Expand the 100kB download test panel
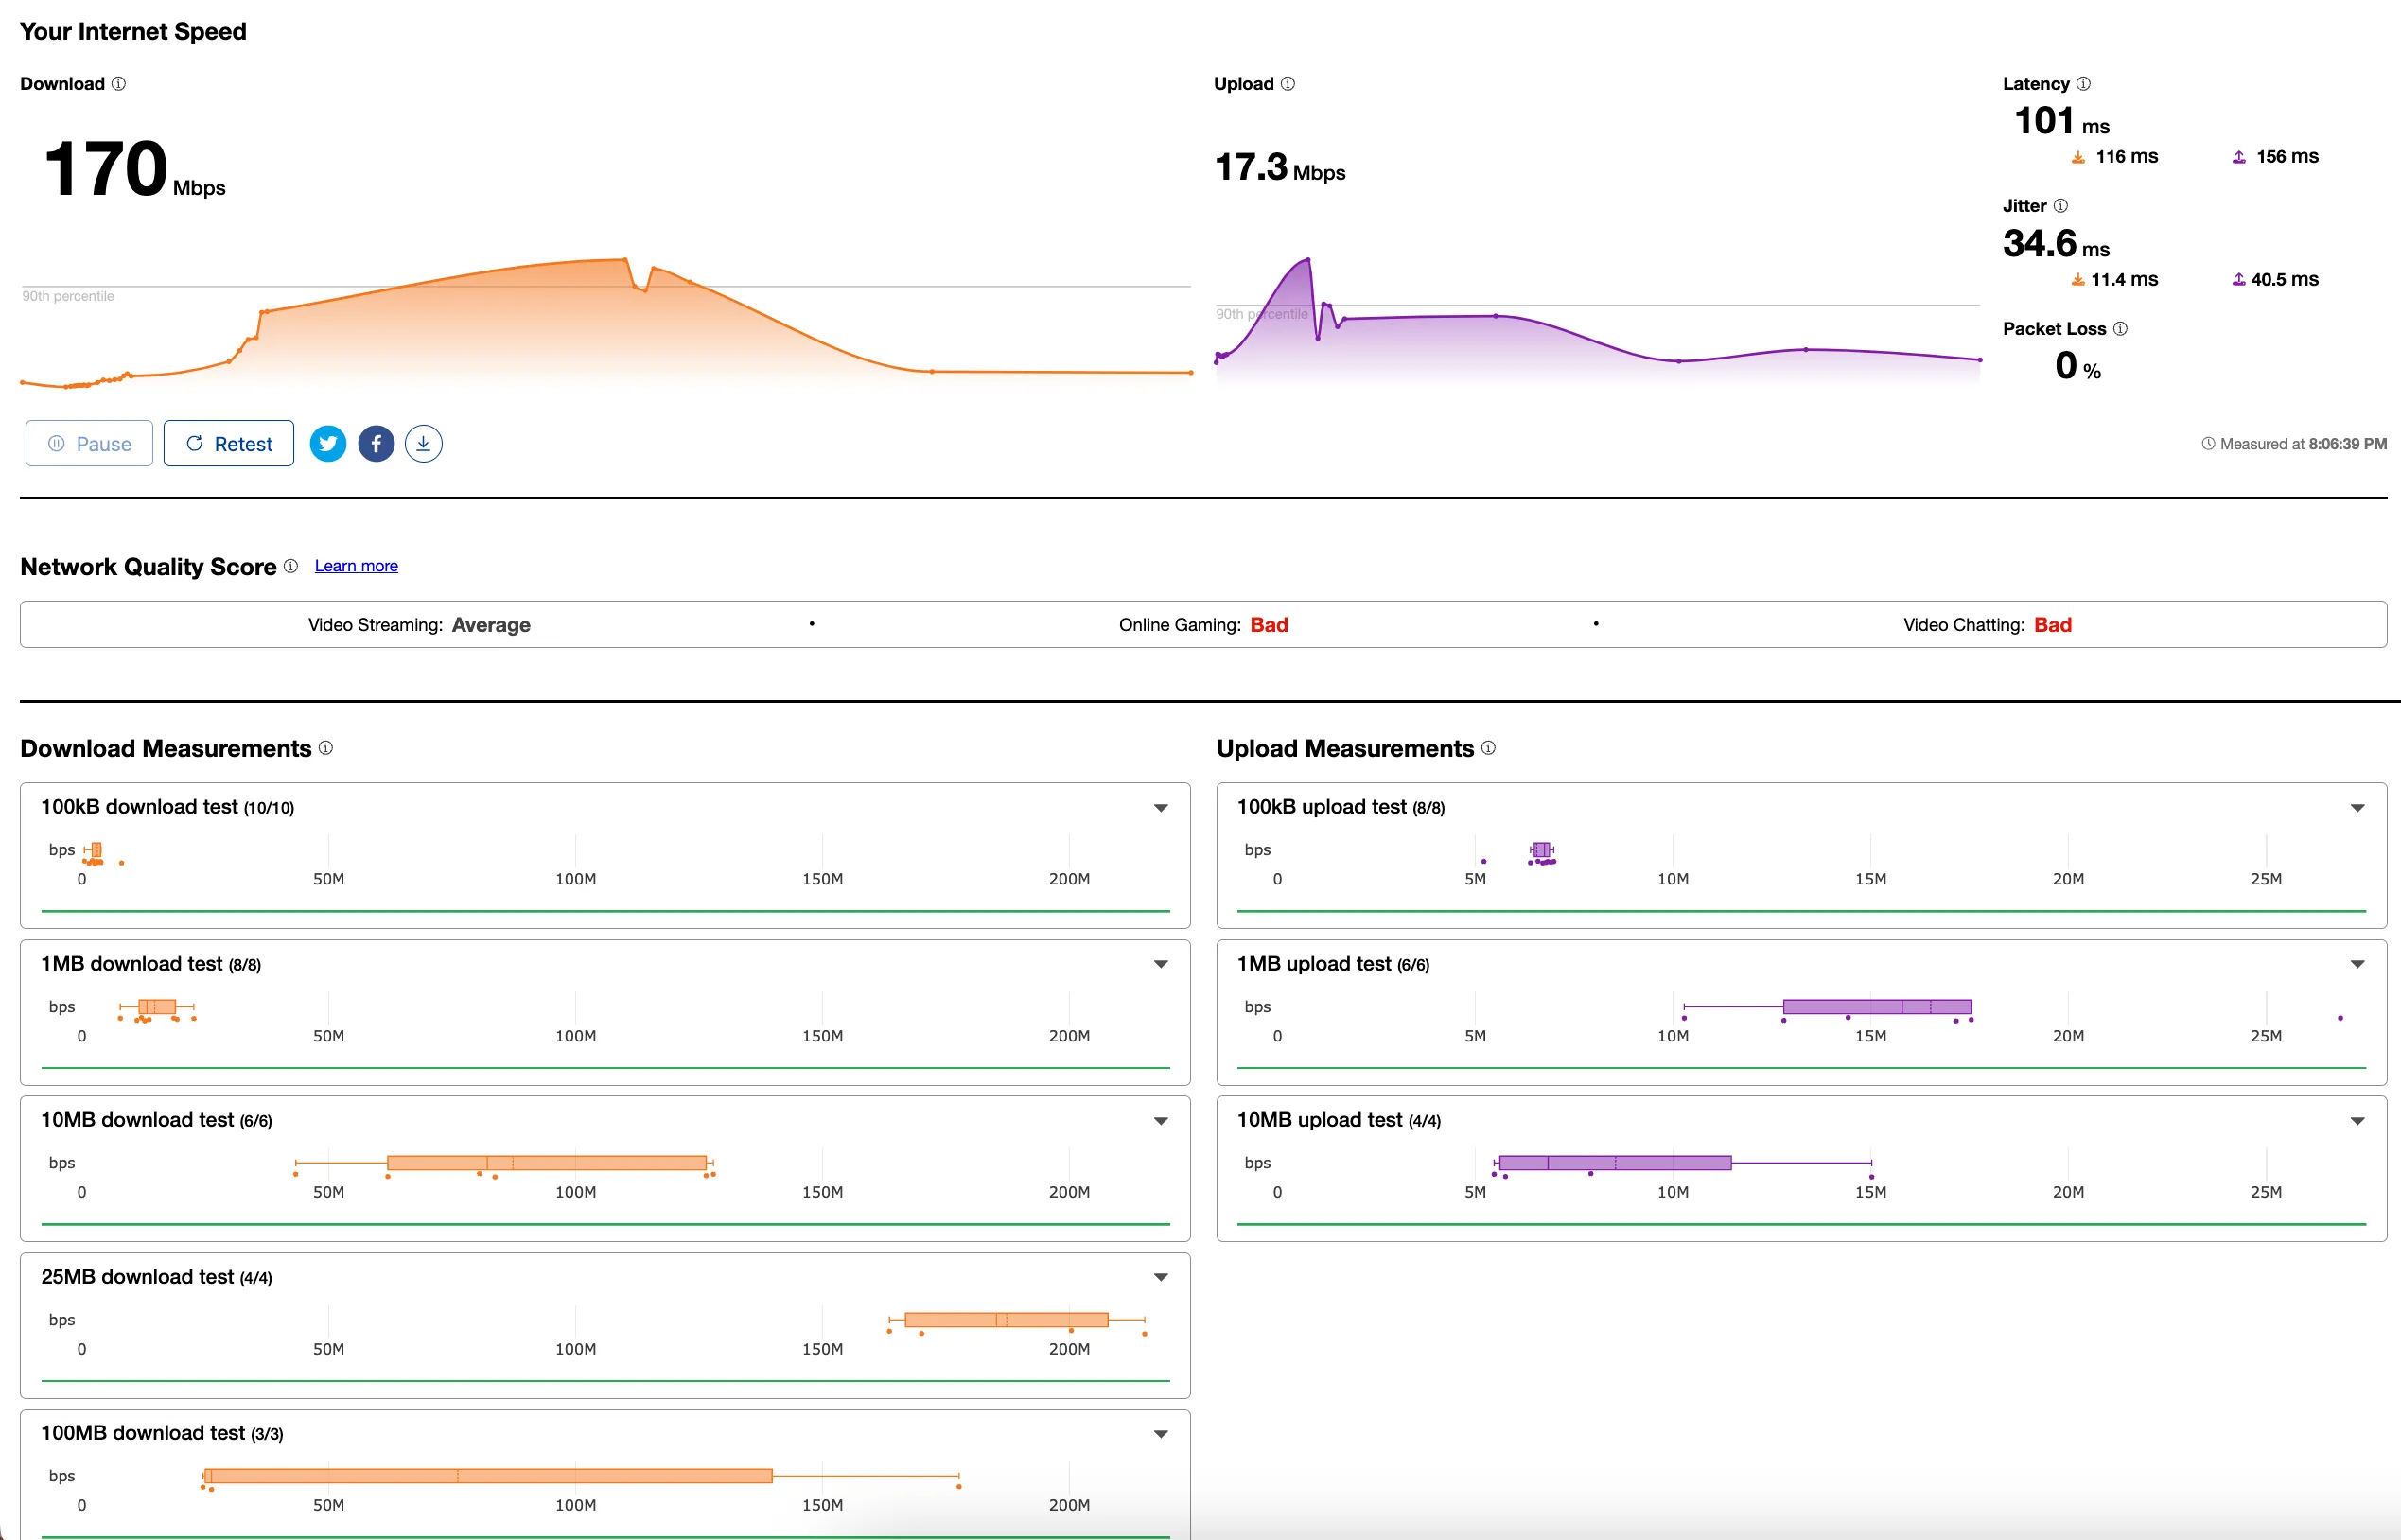 [1160, 807]
